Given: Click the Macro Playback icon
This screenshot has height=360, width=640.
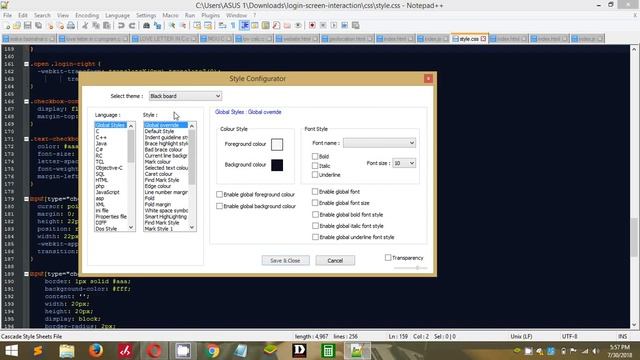Looking at the screenshot, I should (334, 25).
